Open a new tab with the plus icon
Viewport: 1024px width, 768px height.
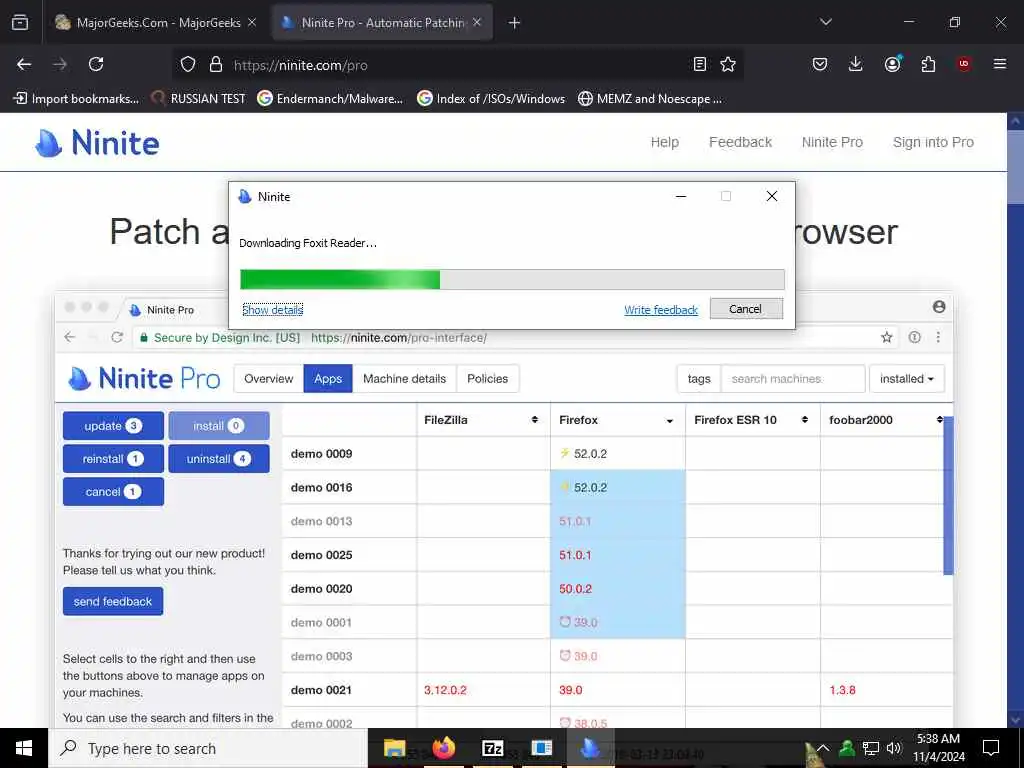tap(514, 23)
